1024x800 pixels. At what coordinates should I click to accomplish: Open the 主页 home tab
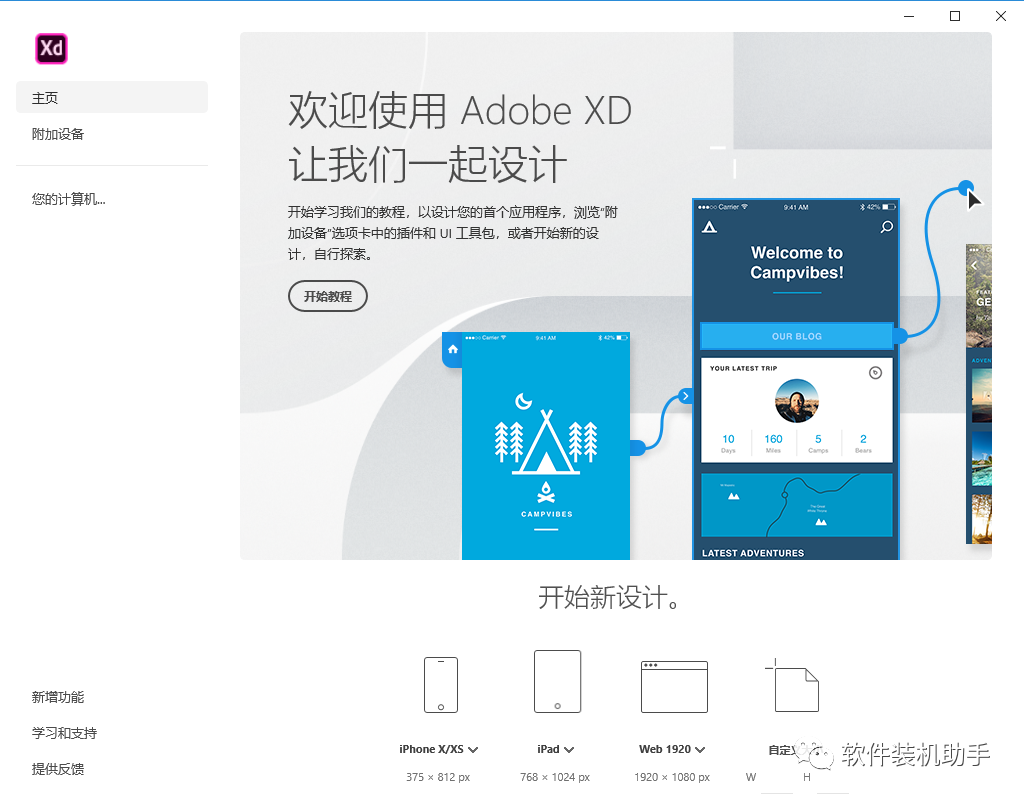[112, 97]
